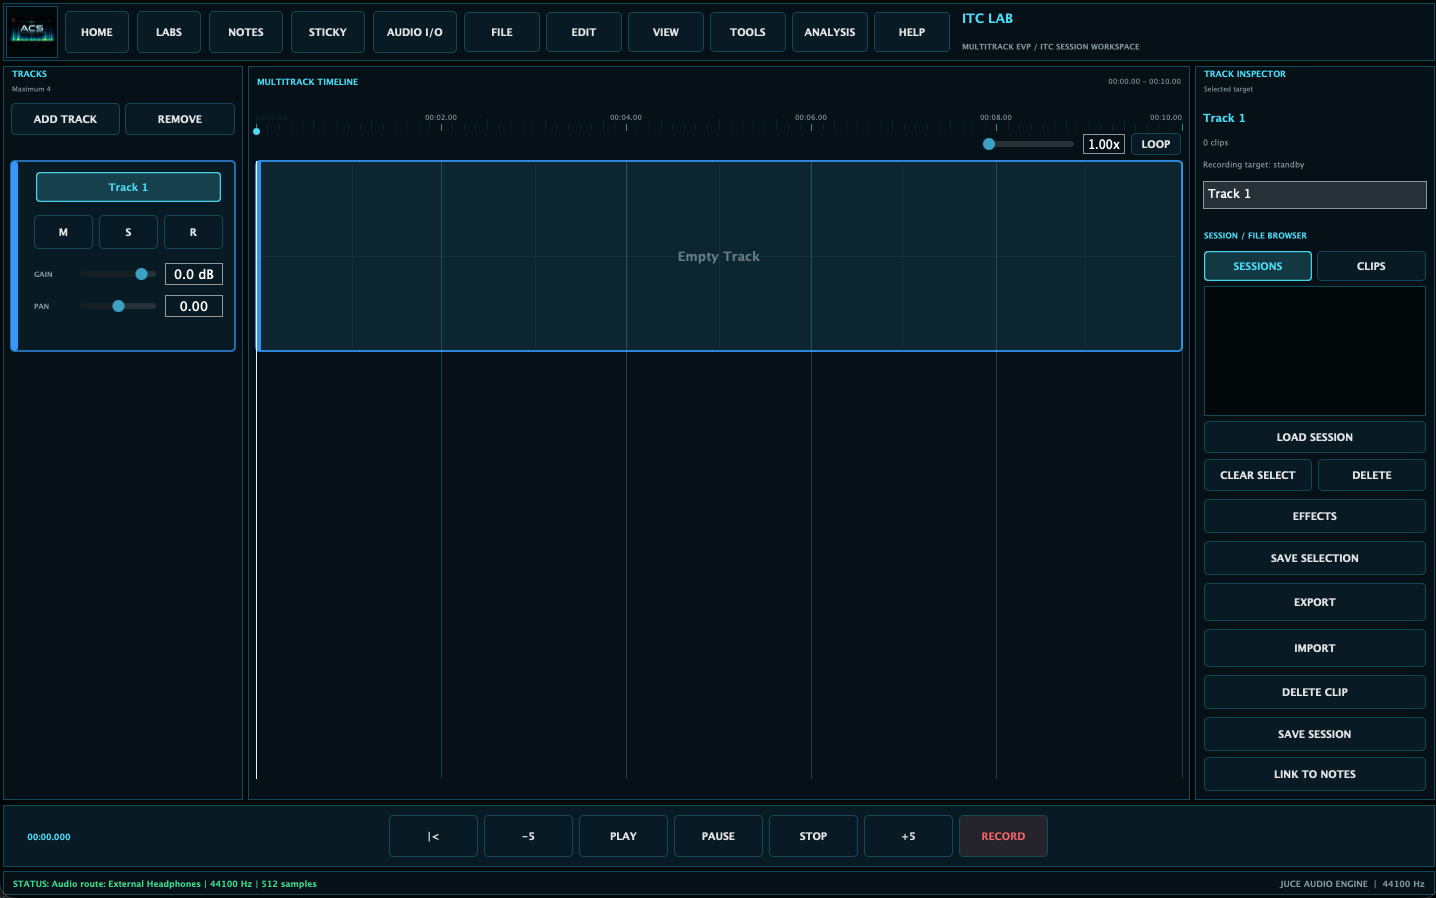Open the AUDIO I/O menu
The image size is (1436, 898).
point(415,32)
